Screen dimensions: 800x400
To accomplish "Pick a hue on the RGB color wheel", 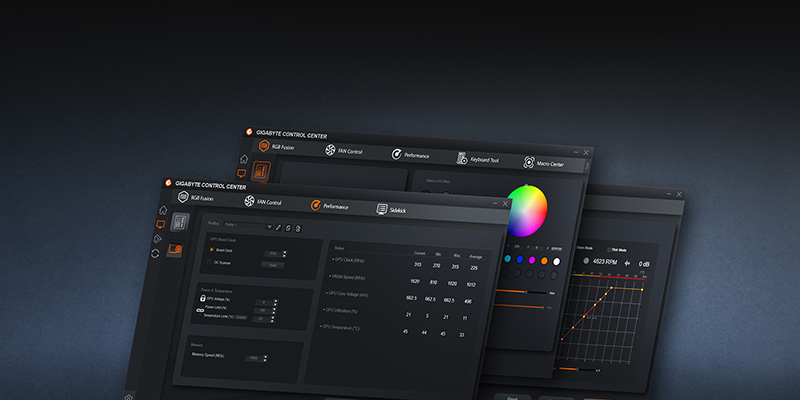I will (527, 210).
